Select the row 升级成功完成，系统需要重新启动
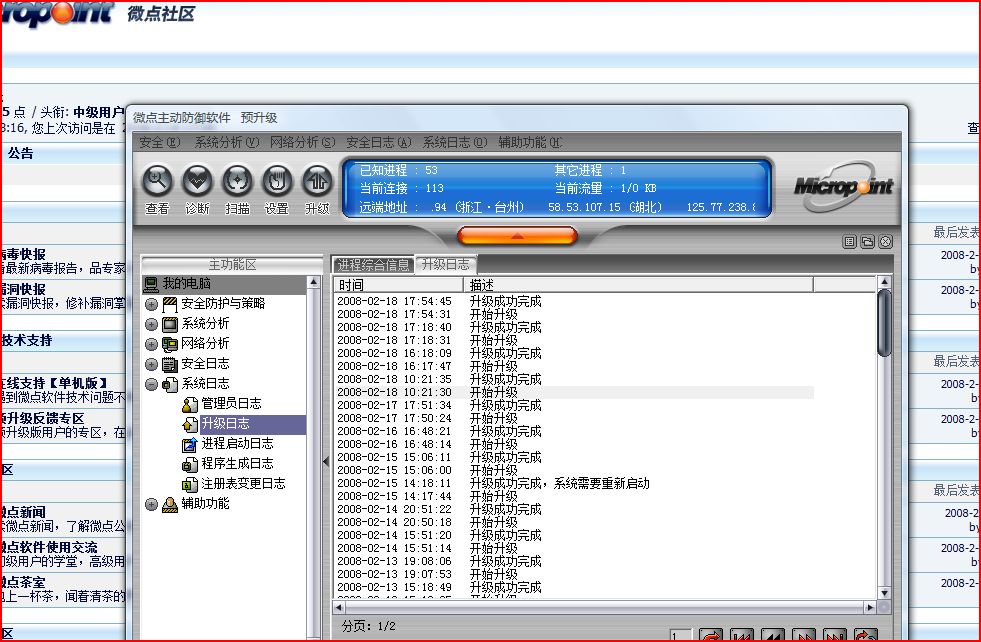 (x=574, y=483)
